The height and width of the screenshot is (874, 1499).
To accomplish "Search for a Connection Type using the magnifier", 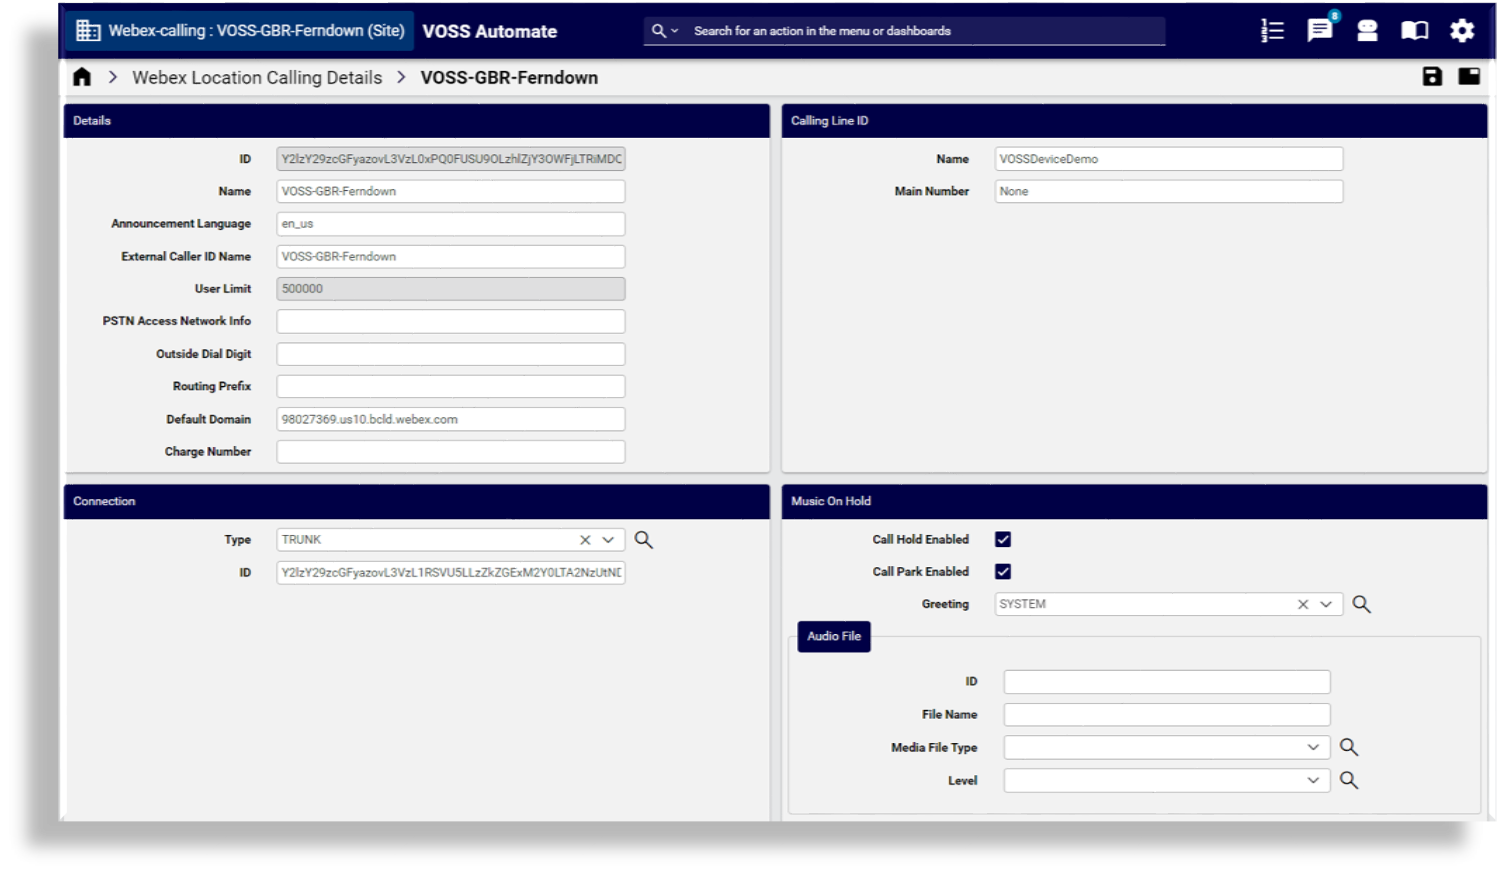I will [644, 539].
